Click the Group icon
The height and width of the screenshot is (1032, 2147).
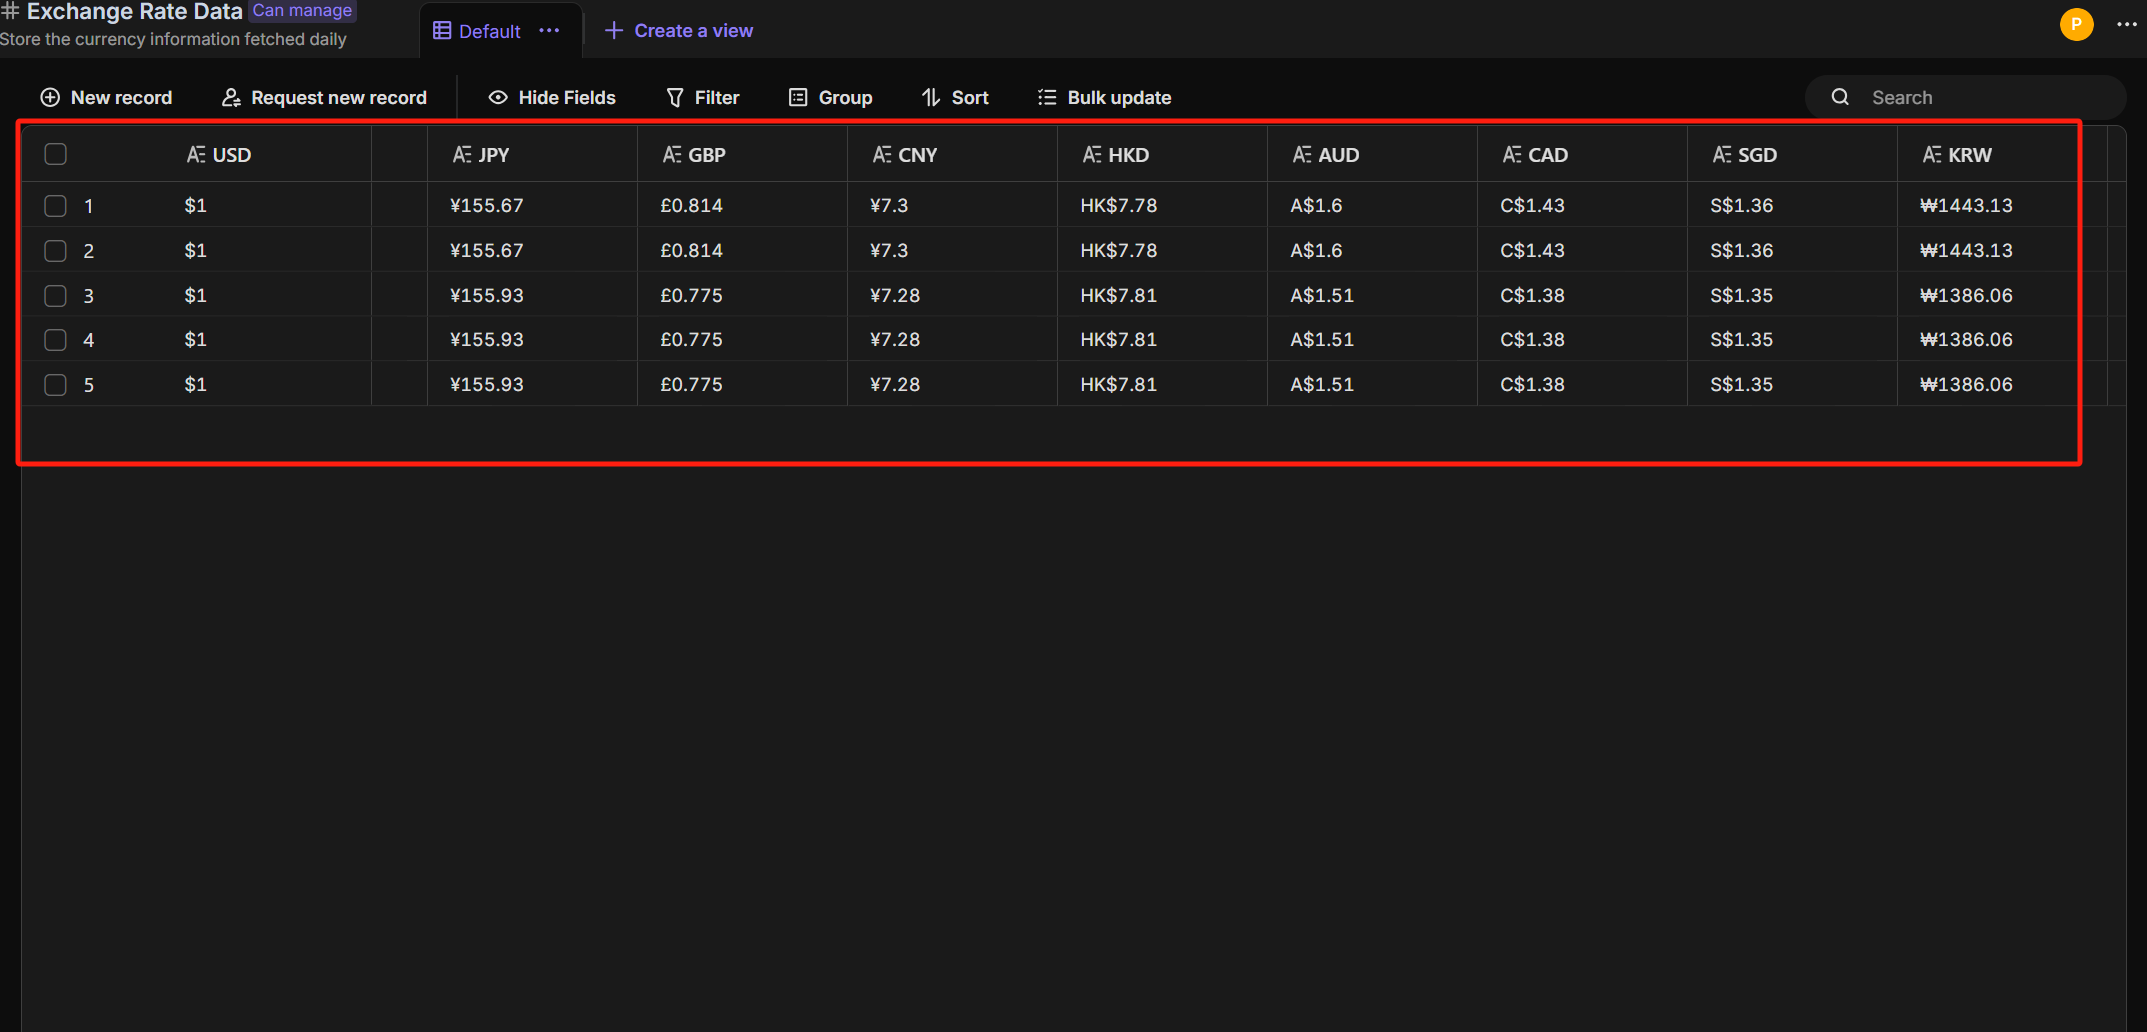pos(798,97)
